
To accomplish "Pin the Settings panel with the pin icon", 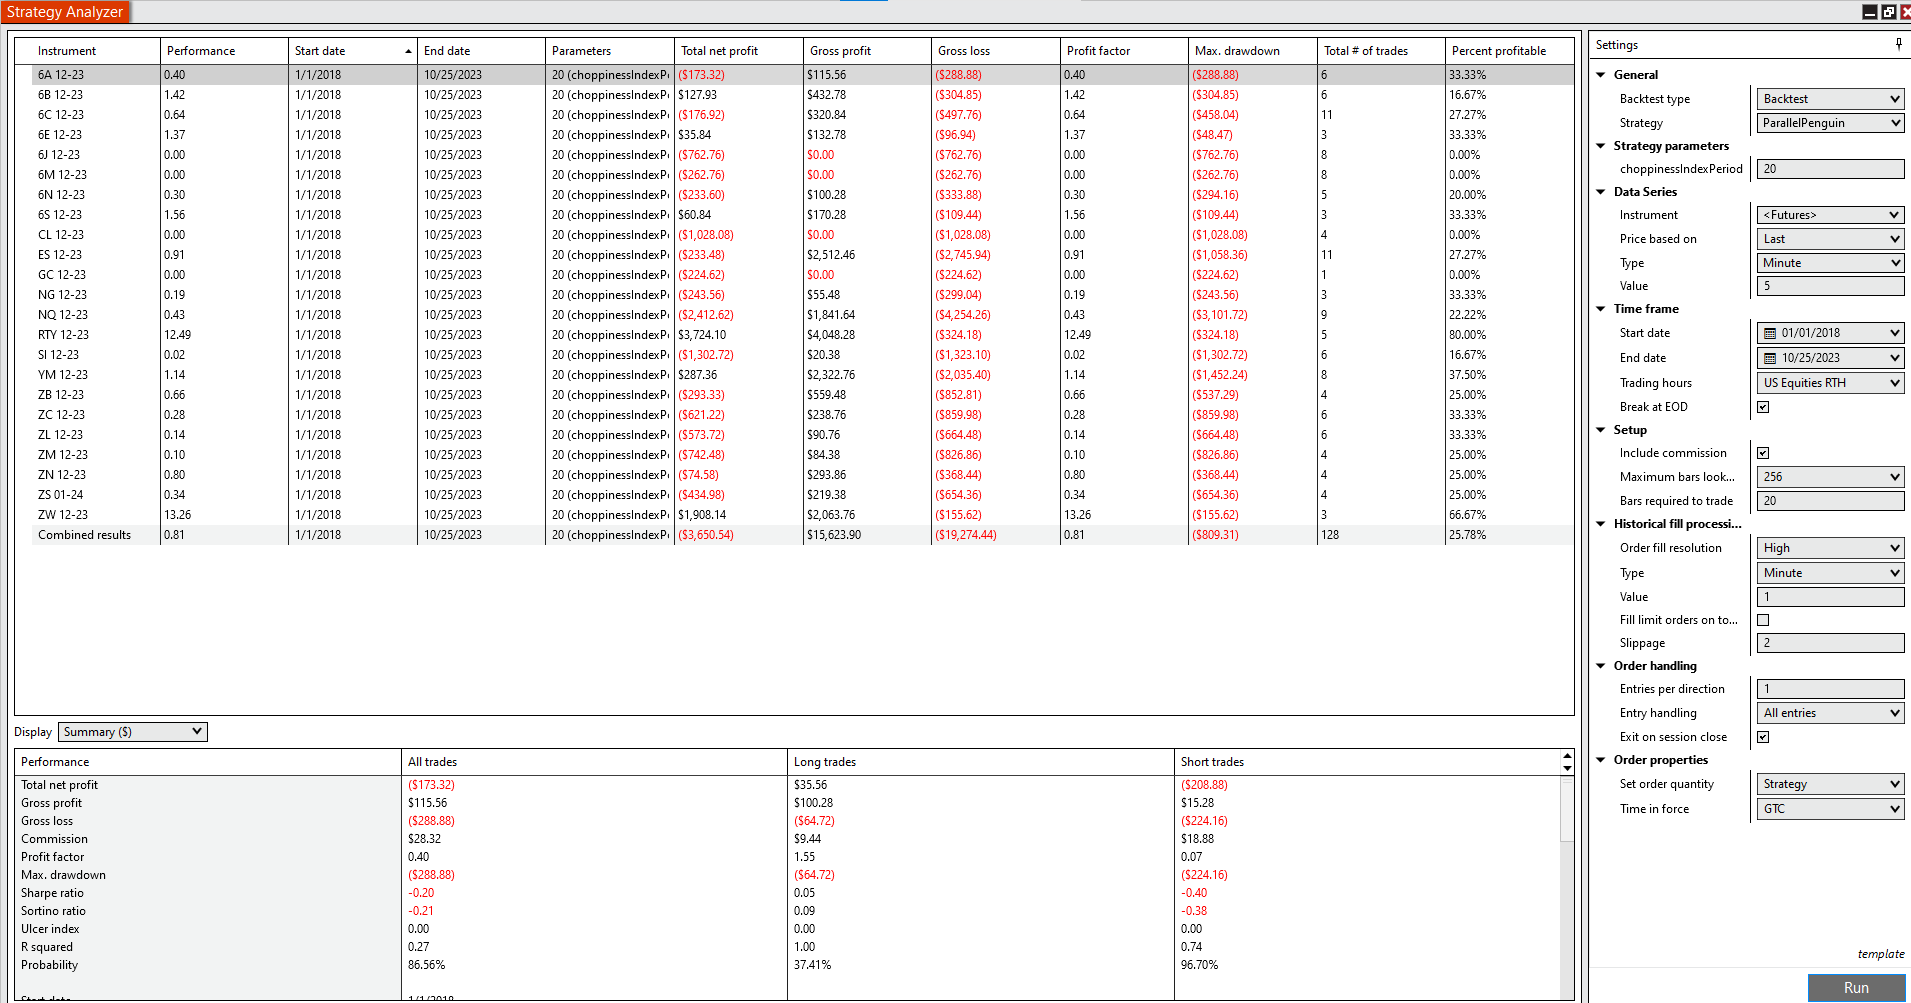I will 1898,44.
